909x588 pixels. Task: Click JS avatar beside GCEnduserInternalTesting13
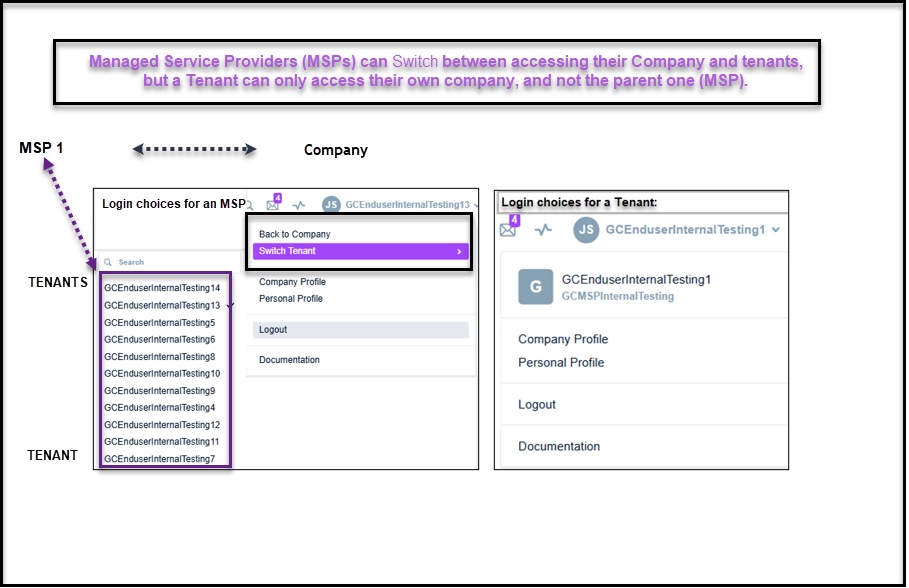(x=331, y=204)
